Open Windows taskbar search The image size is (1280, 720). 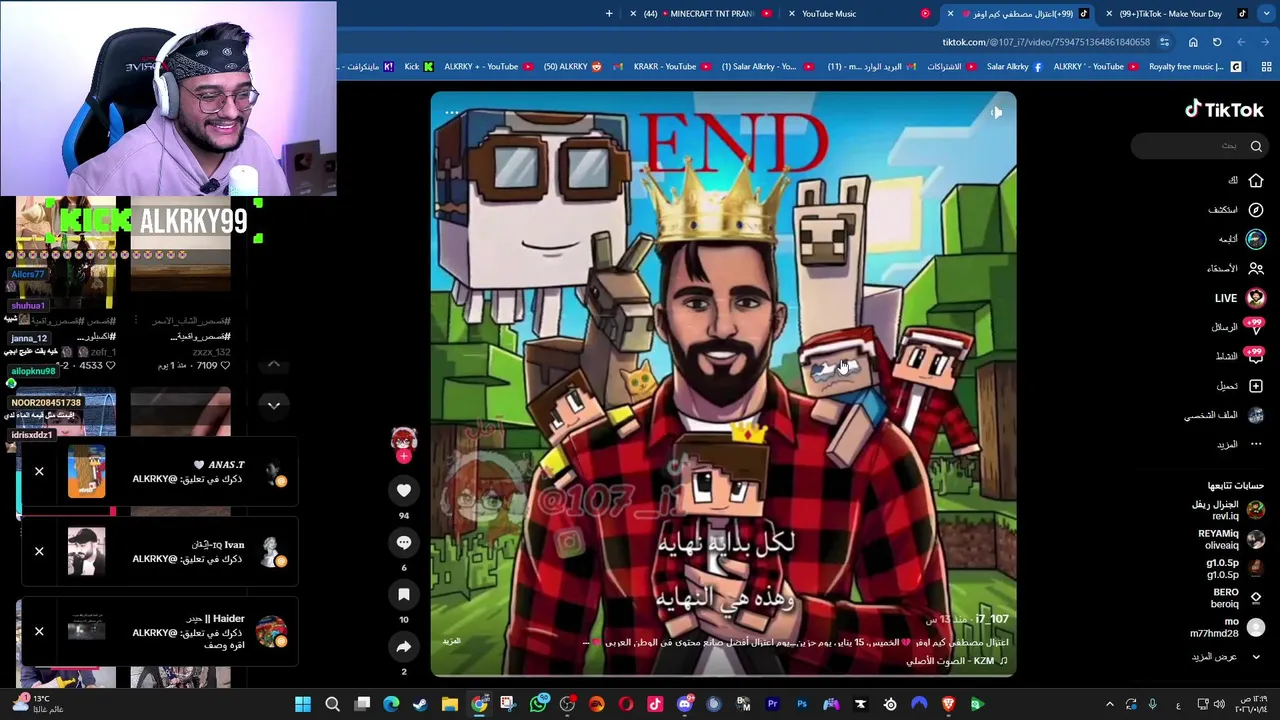click(x=333, y=705)
